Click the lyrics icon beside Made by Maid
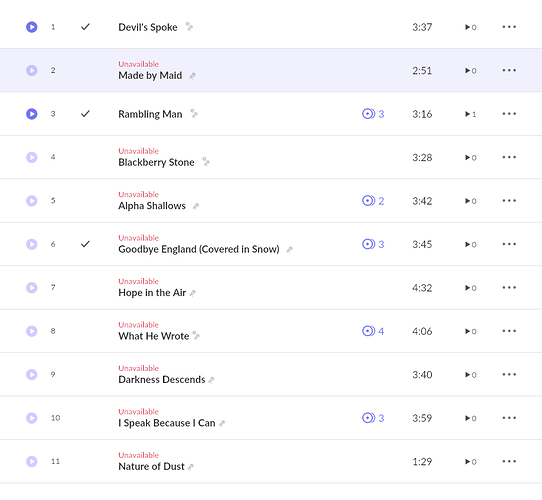This screenshot has width=542, height=500. coord(193,76)
